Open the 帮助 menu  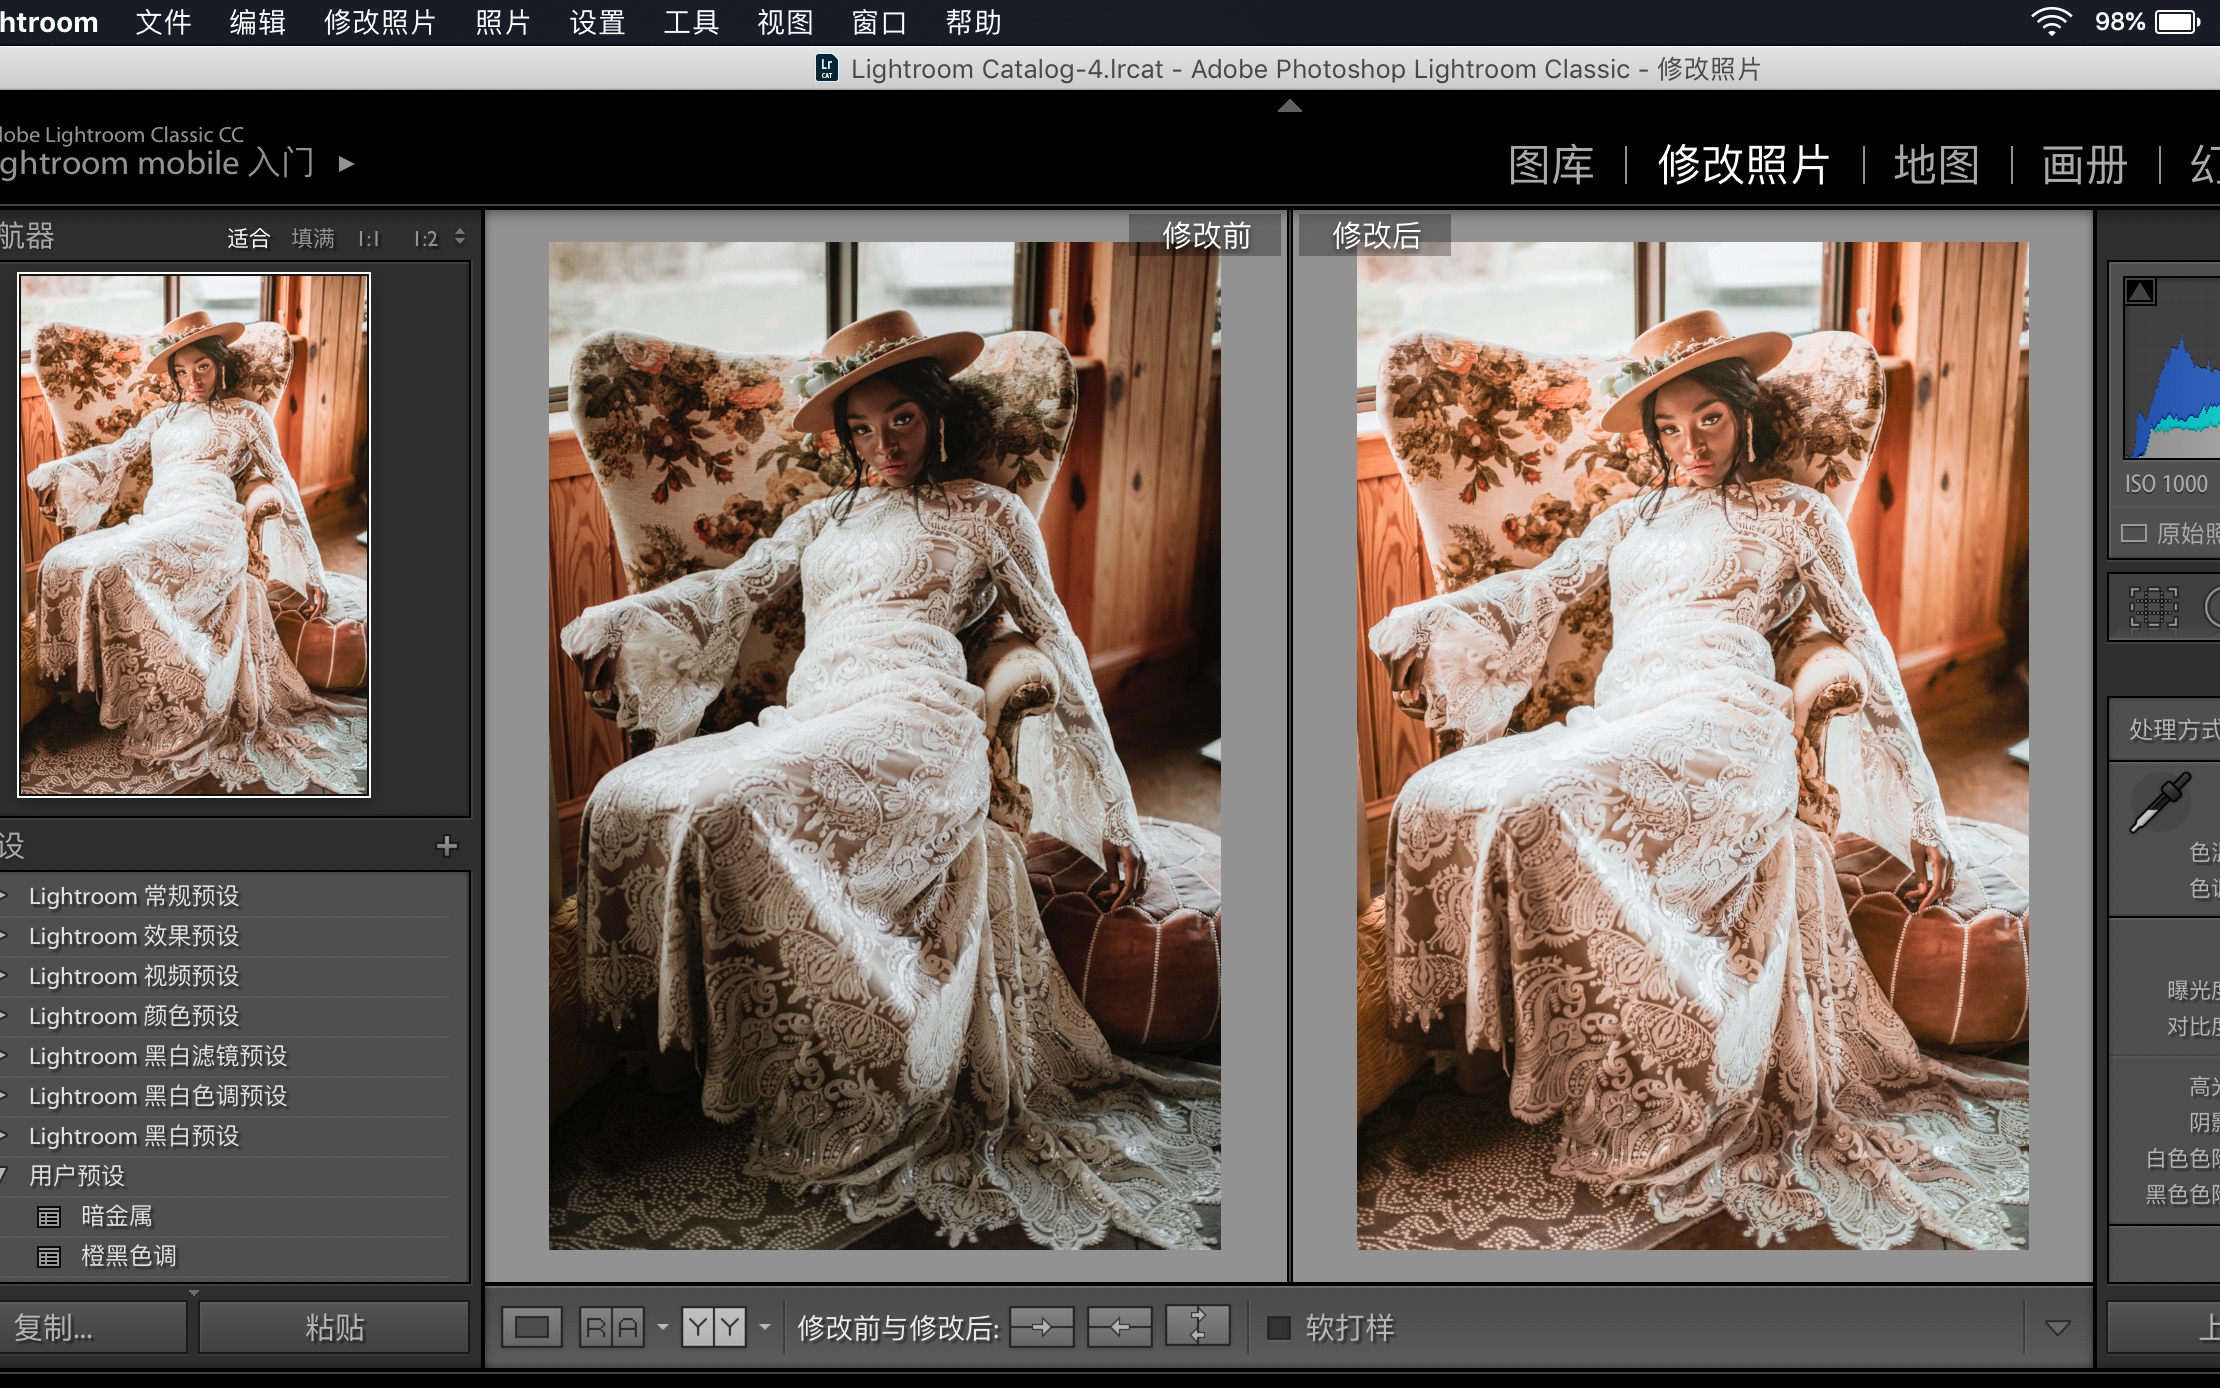click(973, 22)
